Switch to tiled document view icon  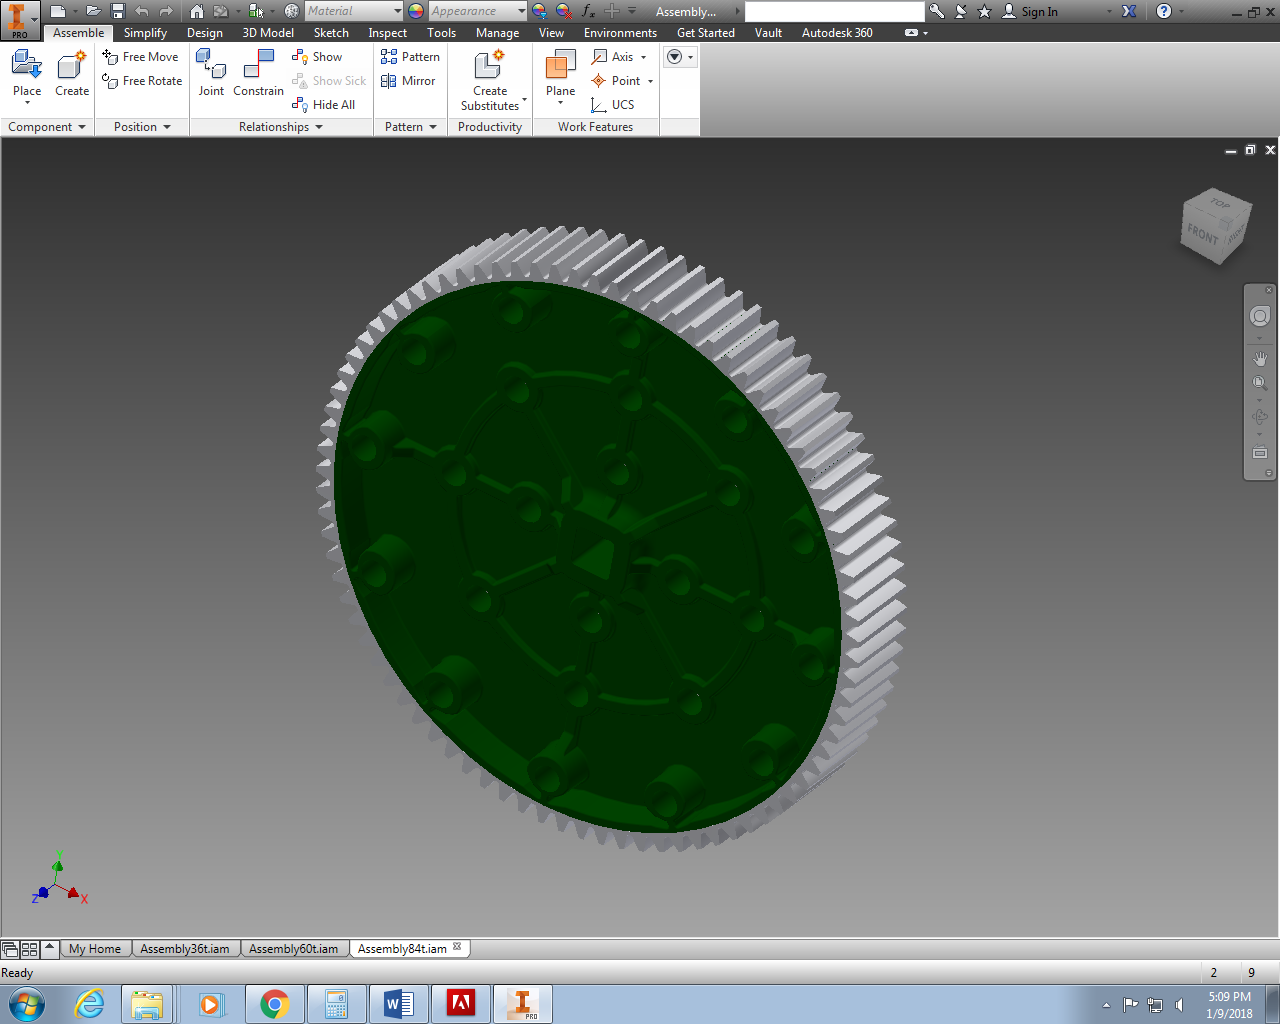click(x=29, y=949)
